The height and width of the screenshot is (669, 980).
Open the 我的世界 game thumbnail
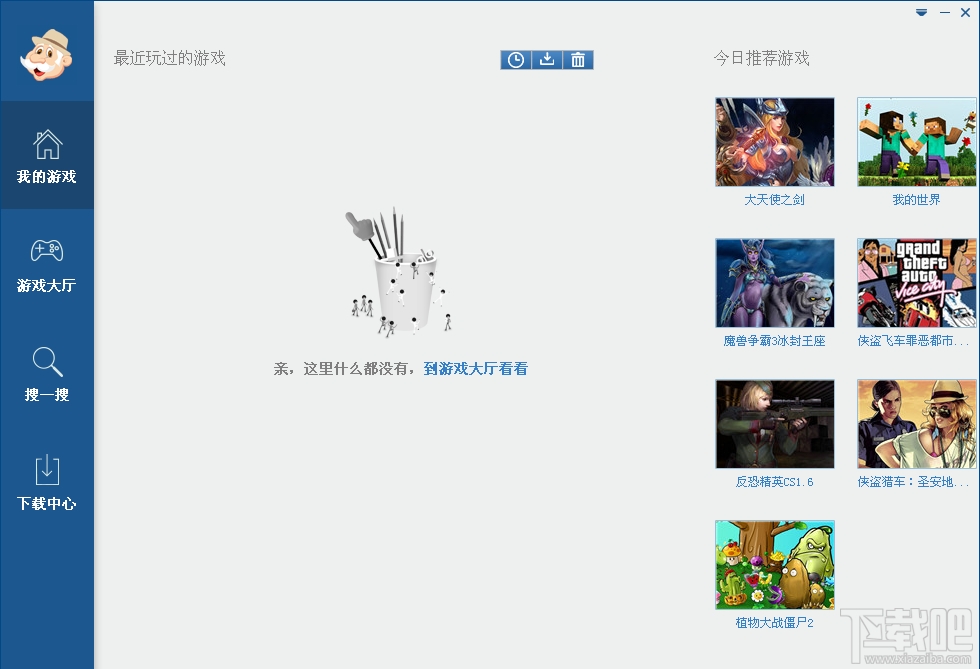point(916,140)
